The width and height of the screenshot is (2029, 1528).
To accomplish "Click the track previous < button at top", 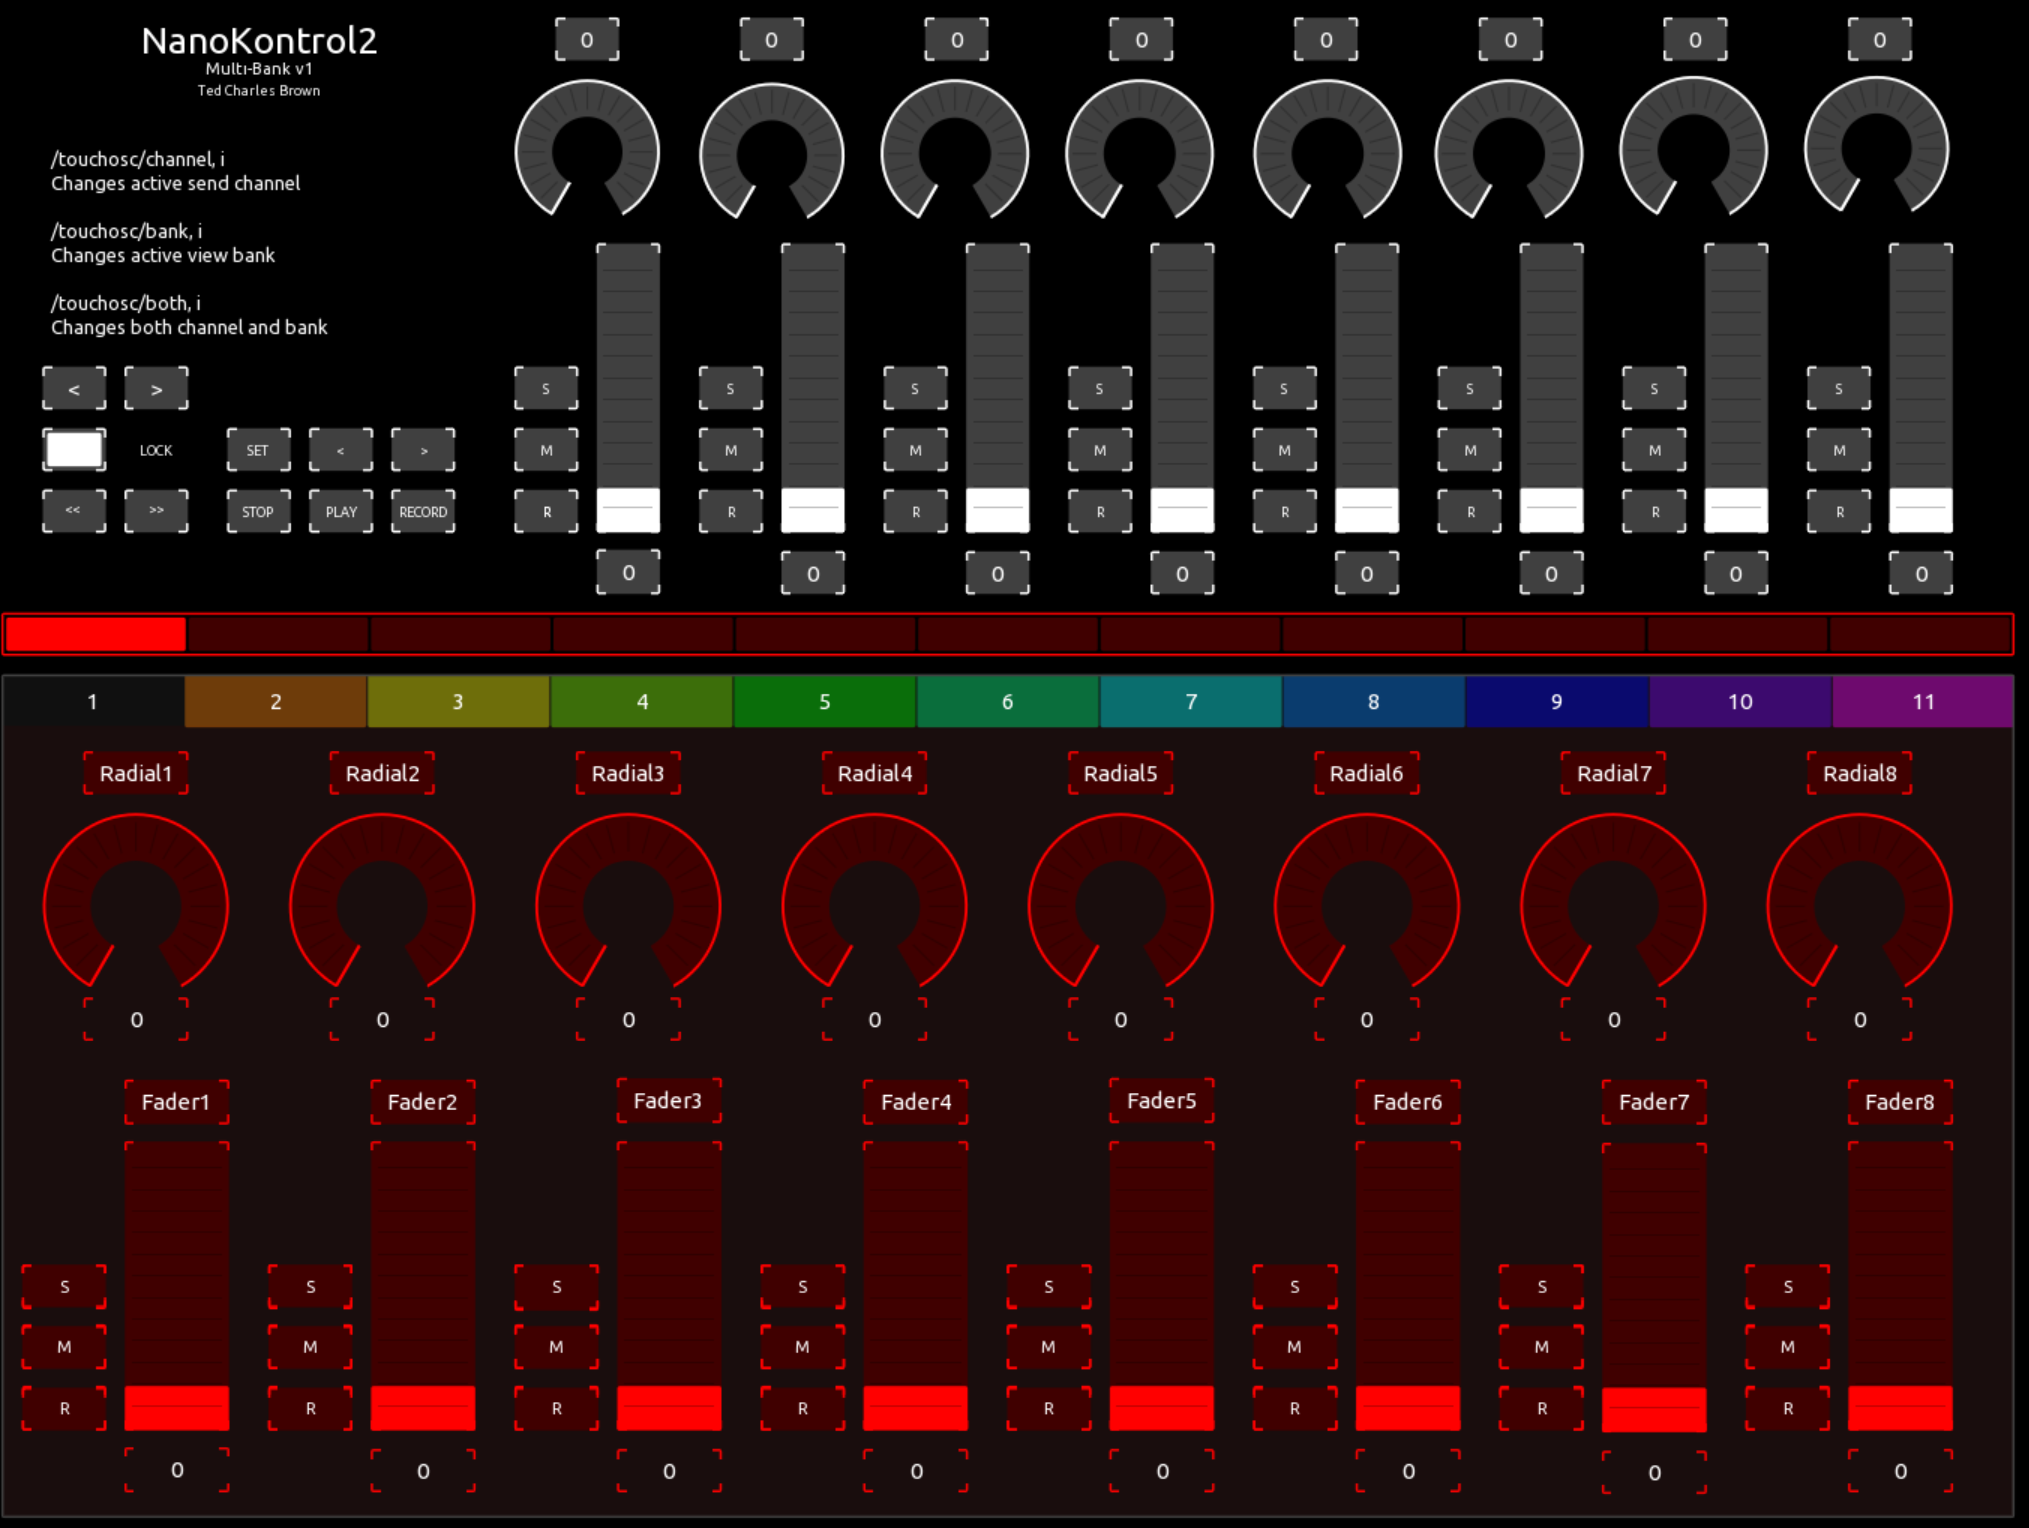I will tap(73, 389).
